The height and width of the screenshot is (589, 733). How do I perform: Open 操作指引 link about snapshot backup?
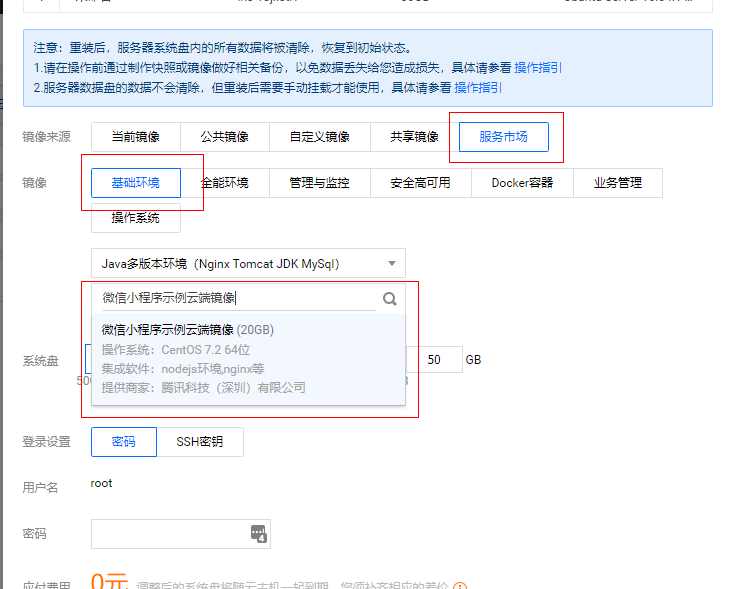538,68
